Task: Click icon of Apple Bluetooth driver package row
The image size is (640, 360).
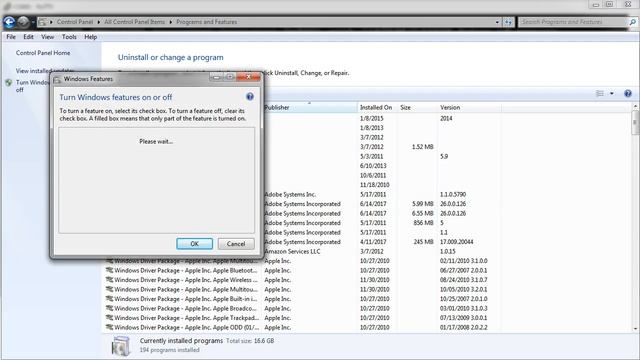Action: coord(109,270)
